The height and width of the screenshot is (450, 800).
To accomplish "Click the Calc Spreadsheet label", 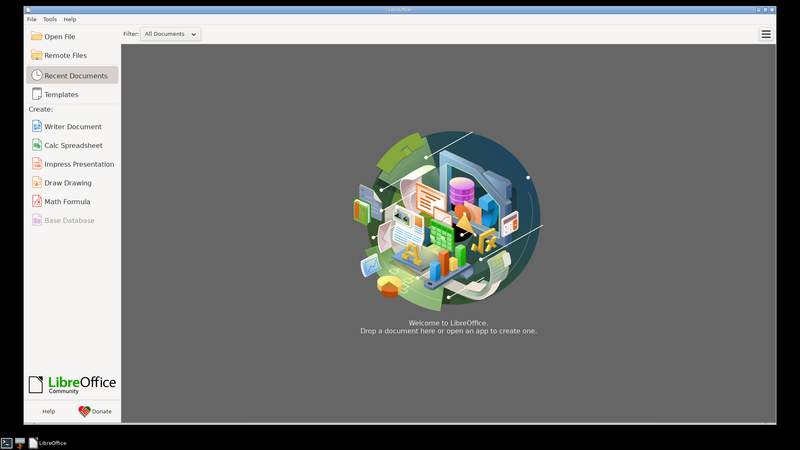I will point(73,145).
